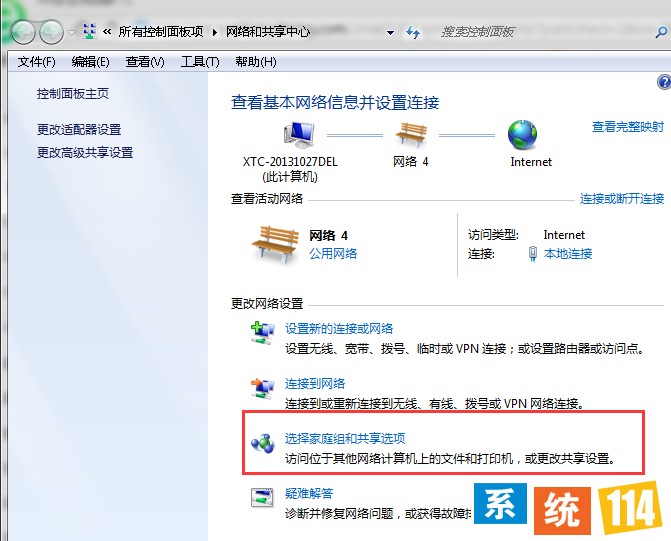Click this computer icon in network map
The width and height of the screenshot is (671, 541).
[299, 134]
